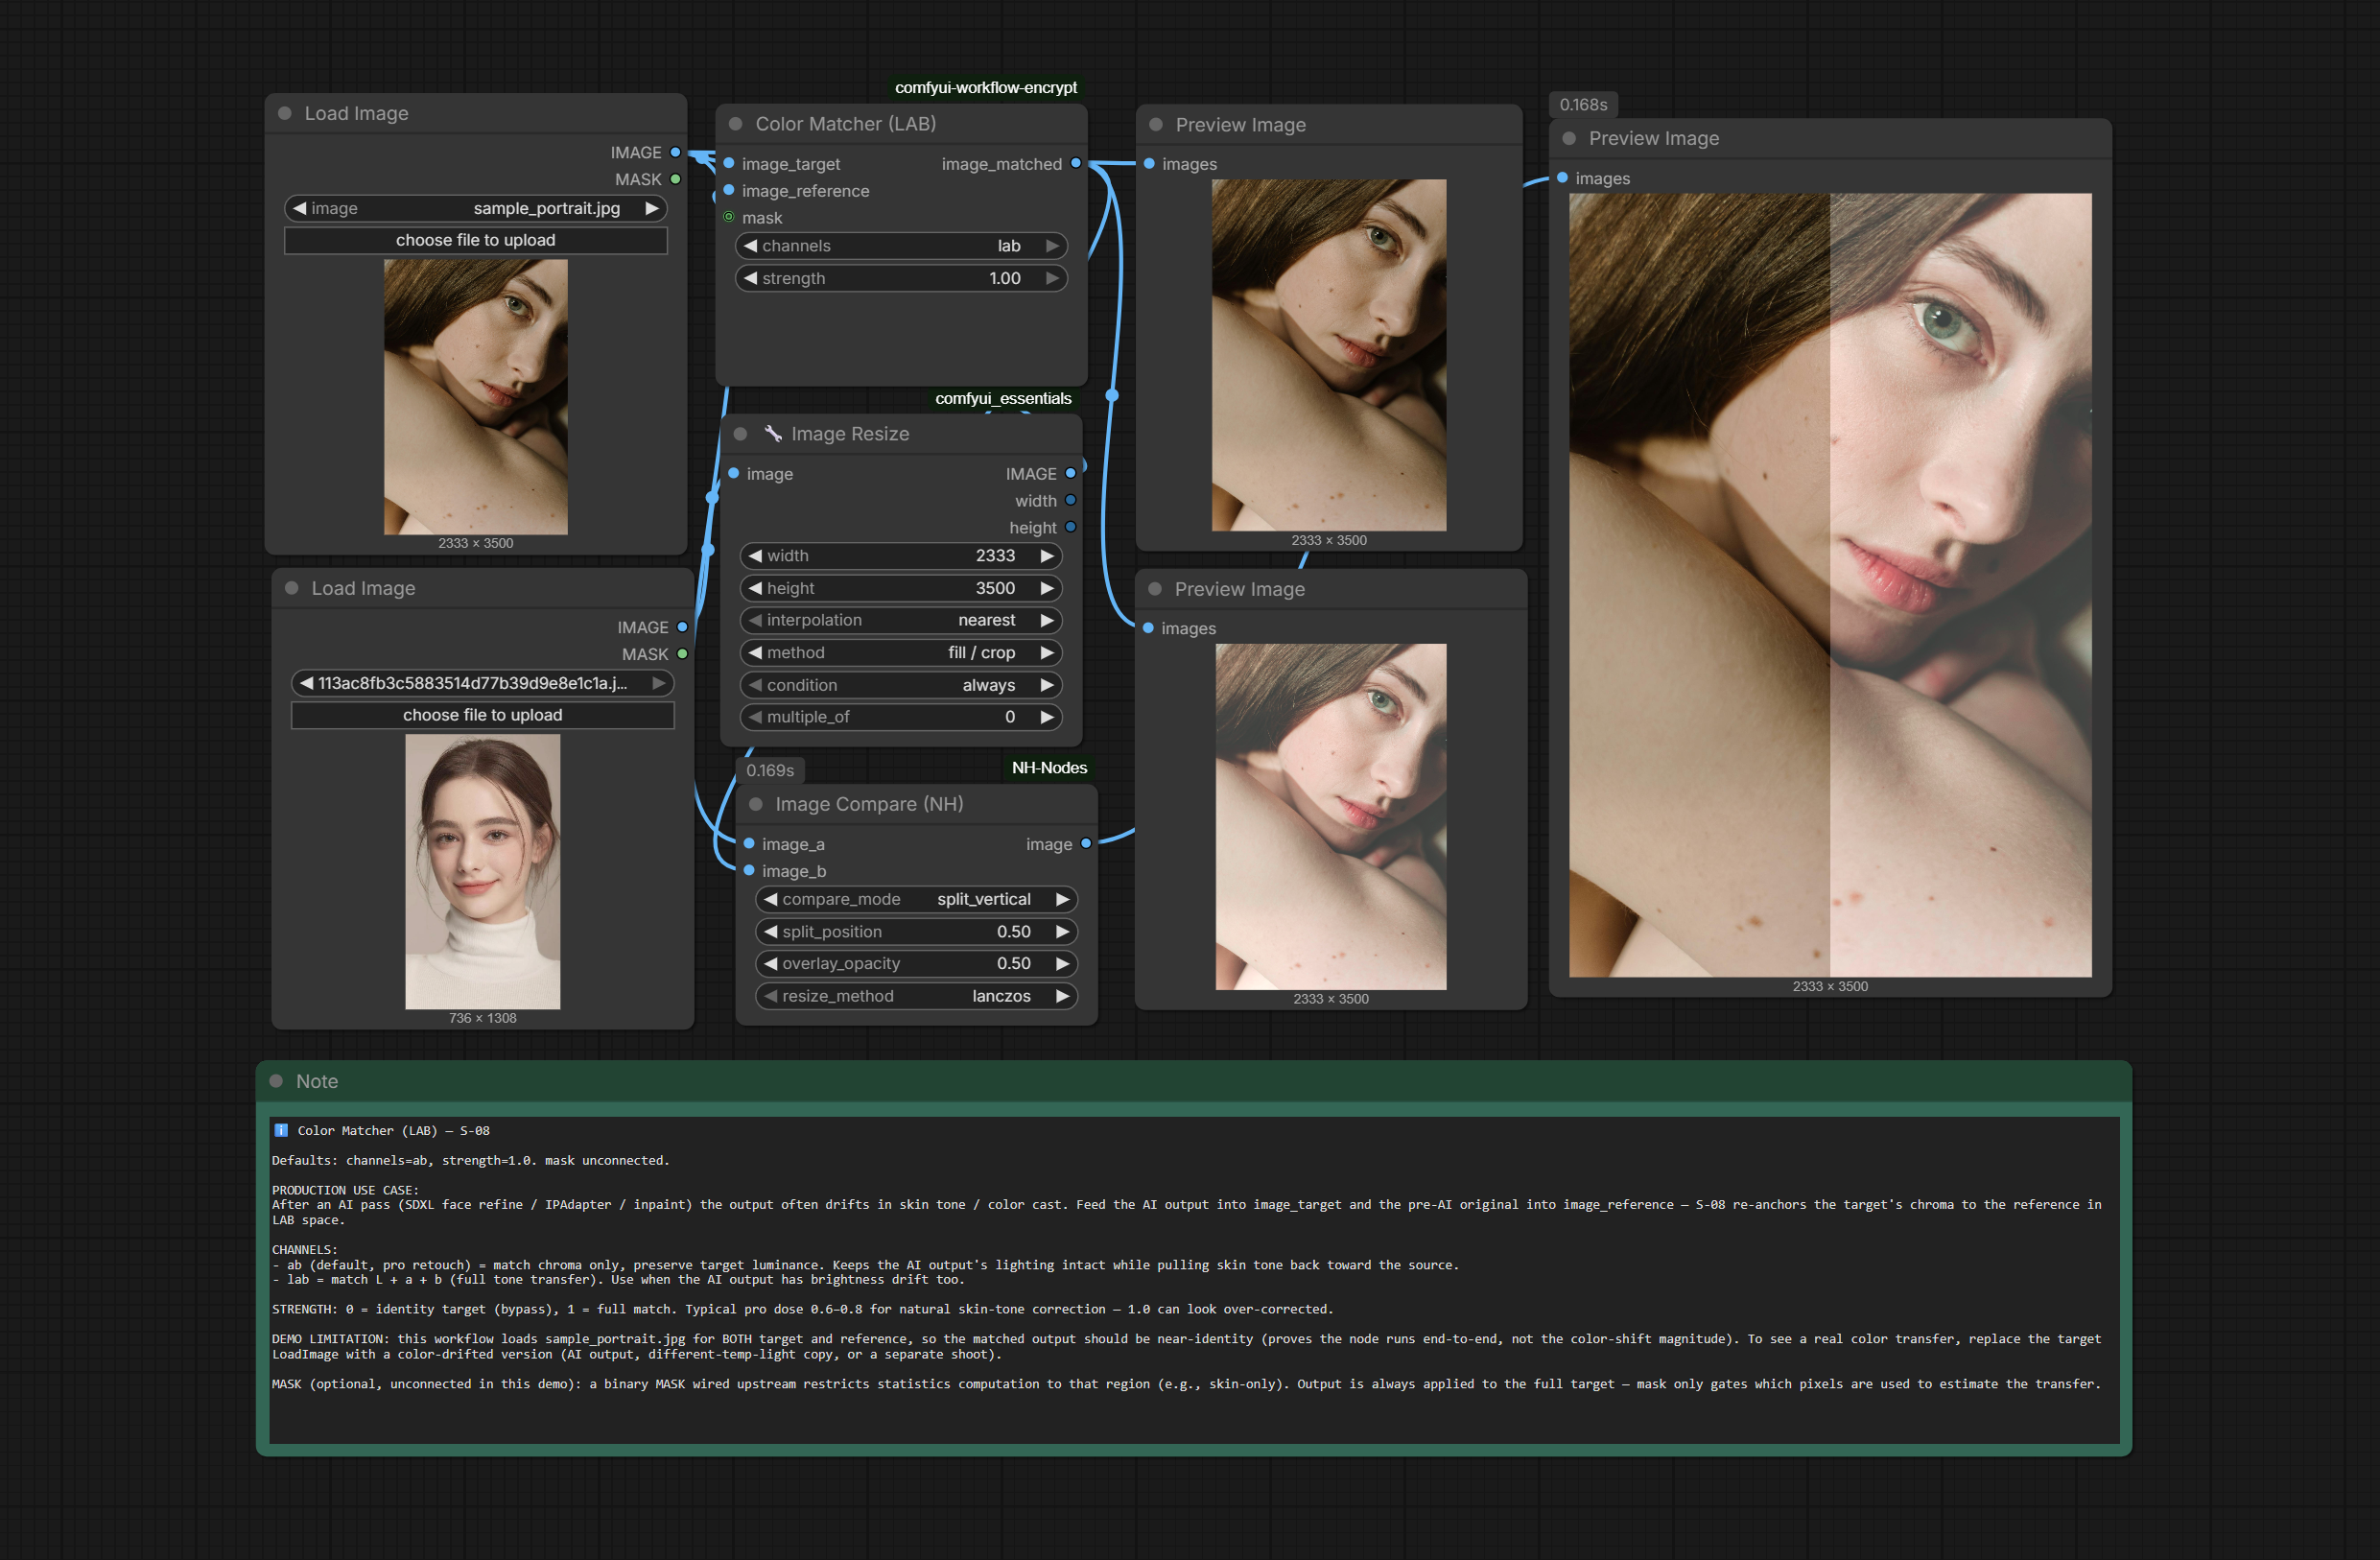
Task: Click the width output socket on Image Resize
Action: coord(1071,500)
